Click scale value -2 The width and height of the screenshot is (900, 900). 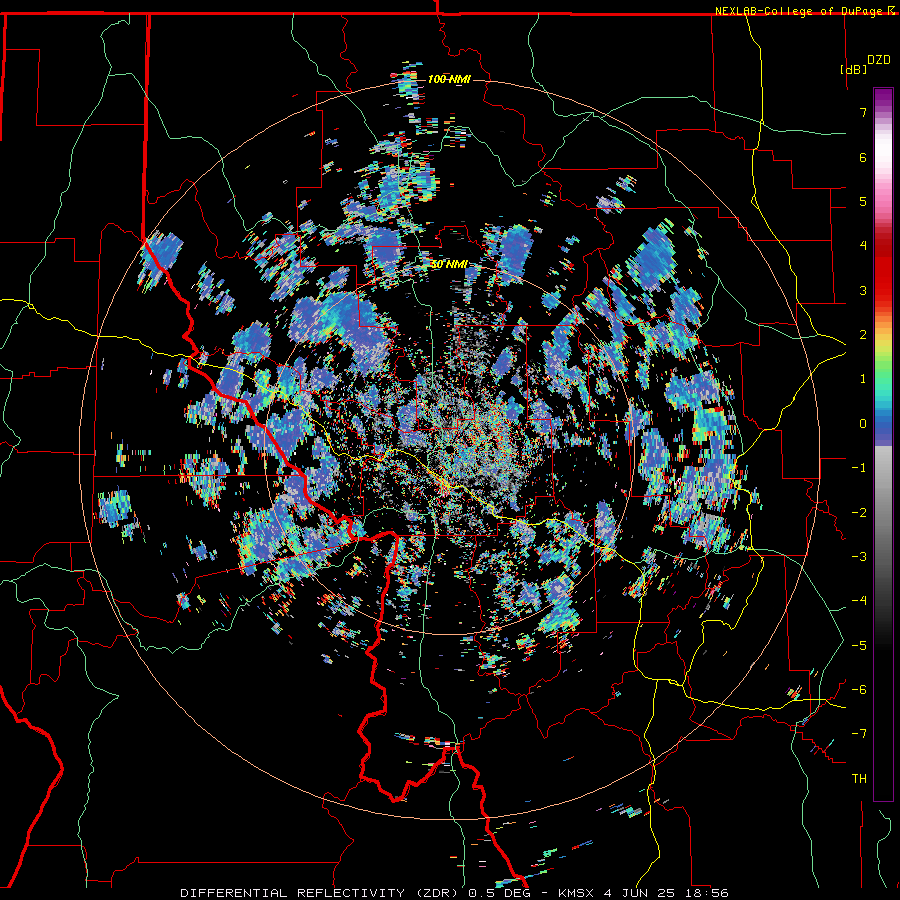(859, 513)
